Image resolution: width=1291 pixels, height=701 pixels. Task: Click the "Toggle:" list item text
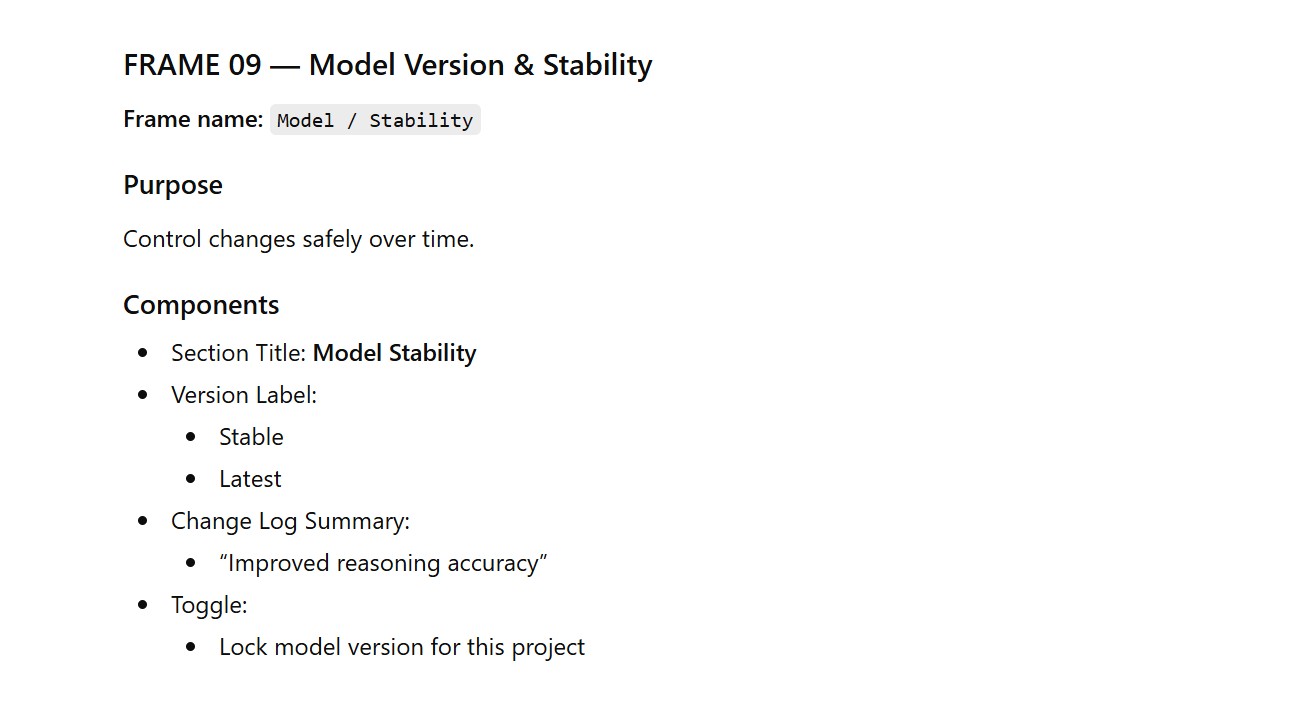209,605
